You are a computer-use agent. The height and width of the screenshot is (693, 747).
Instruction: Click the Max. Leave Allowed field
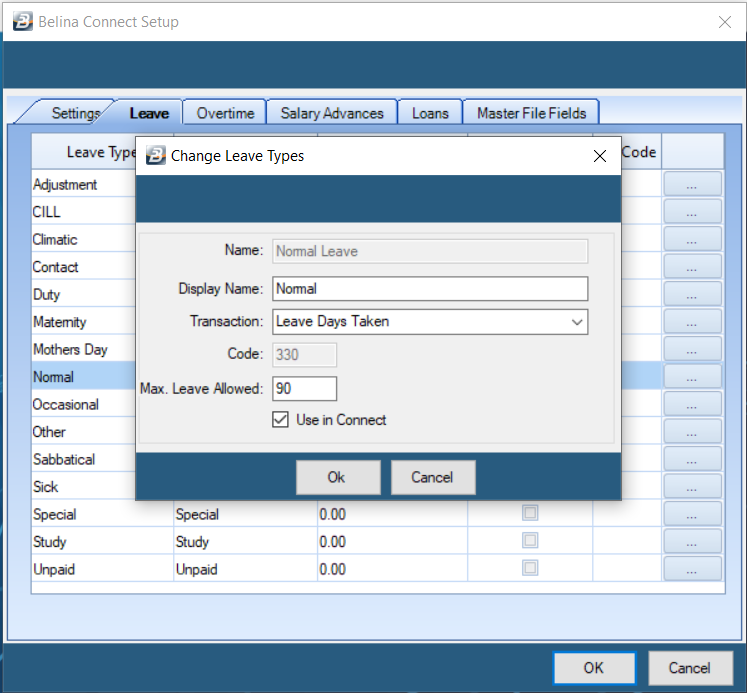tap(304, 389)
